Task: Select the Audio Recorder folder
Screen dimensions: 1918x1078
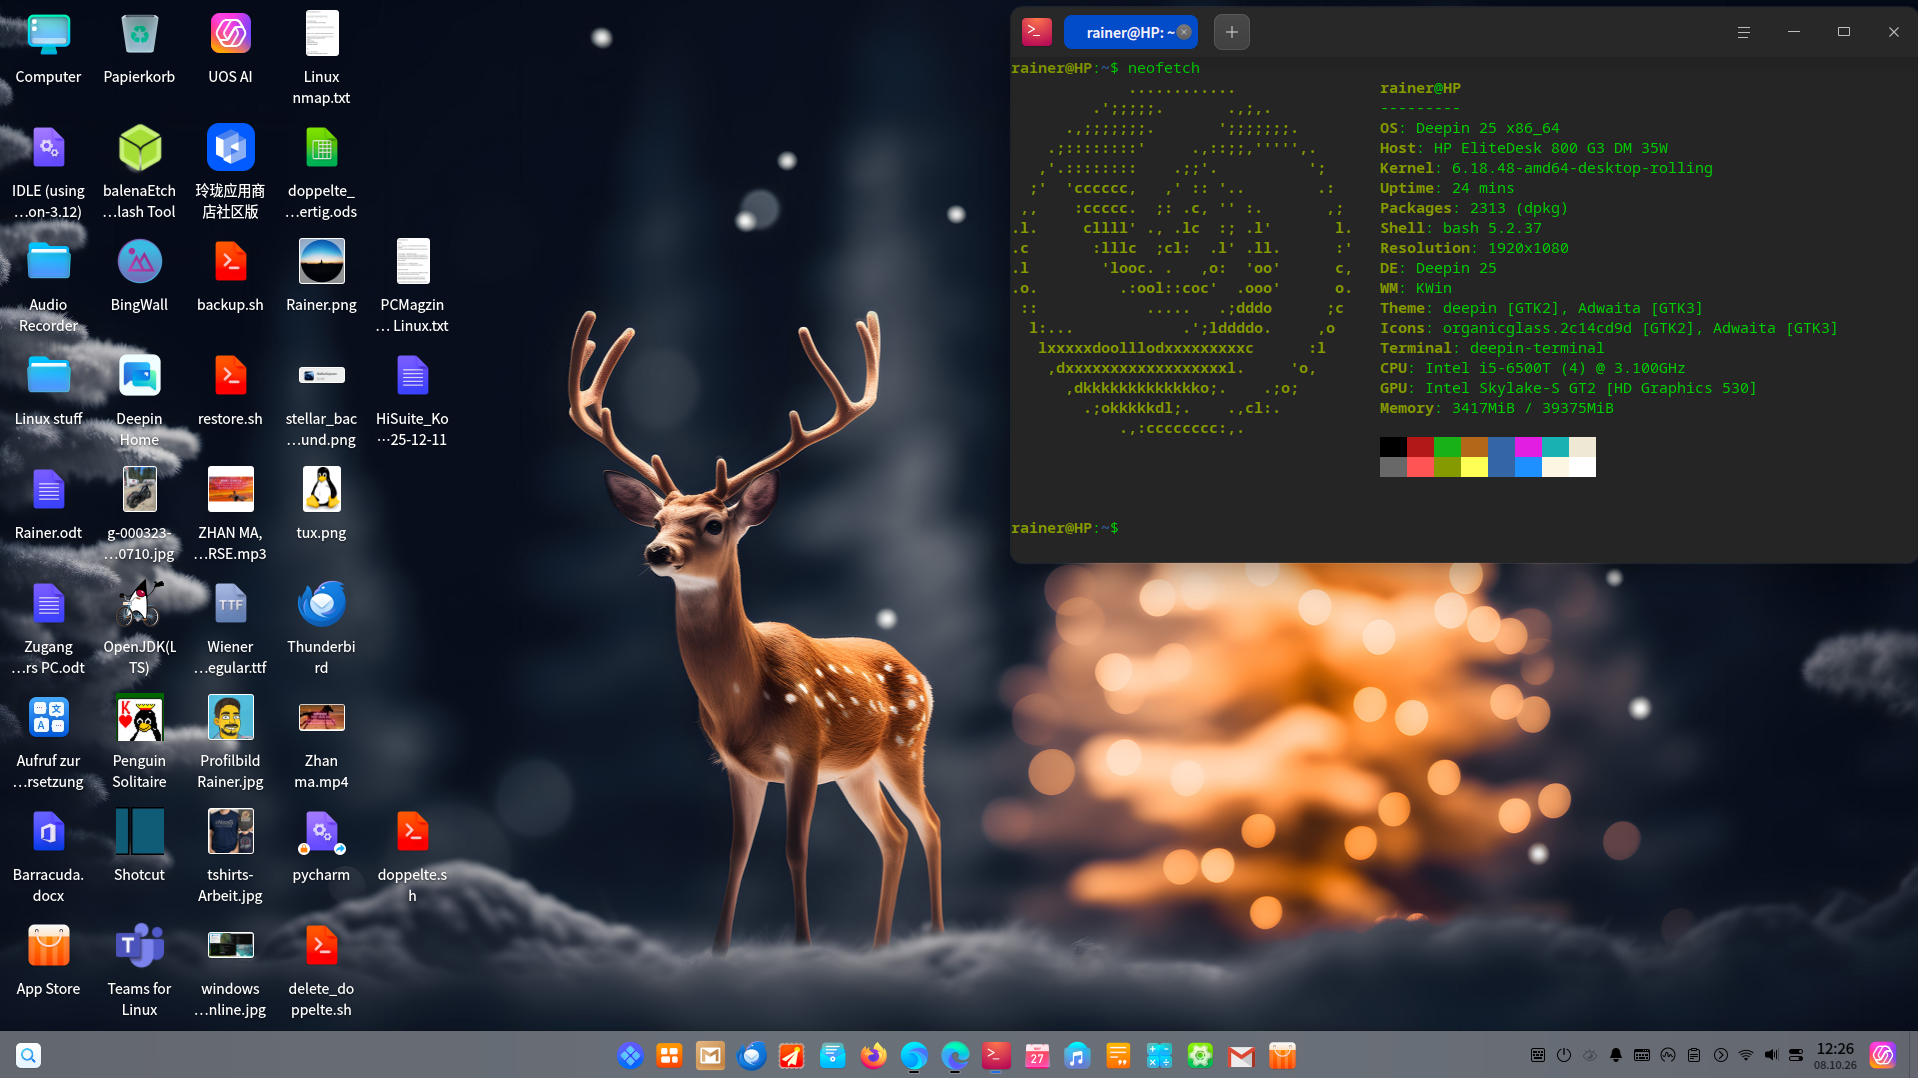Action: point(48,286)
